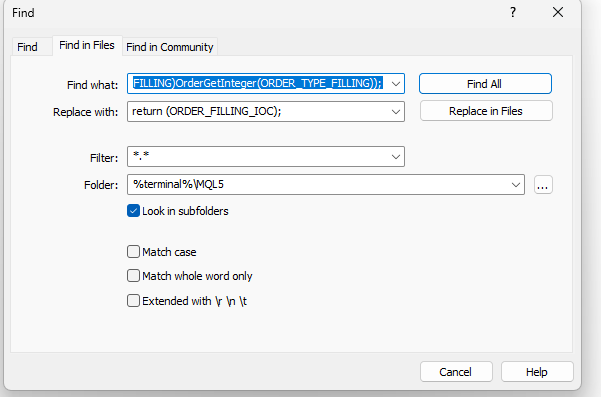Open the Filter dropdown list
Image resolution: width=601 pixels, height=397 pixels.
pyautogui.click(x=396, y=156)
